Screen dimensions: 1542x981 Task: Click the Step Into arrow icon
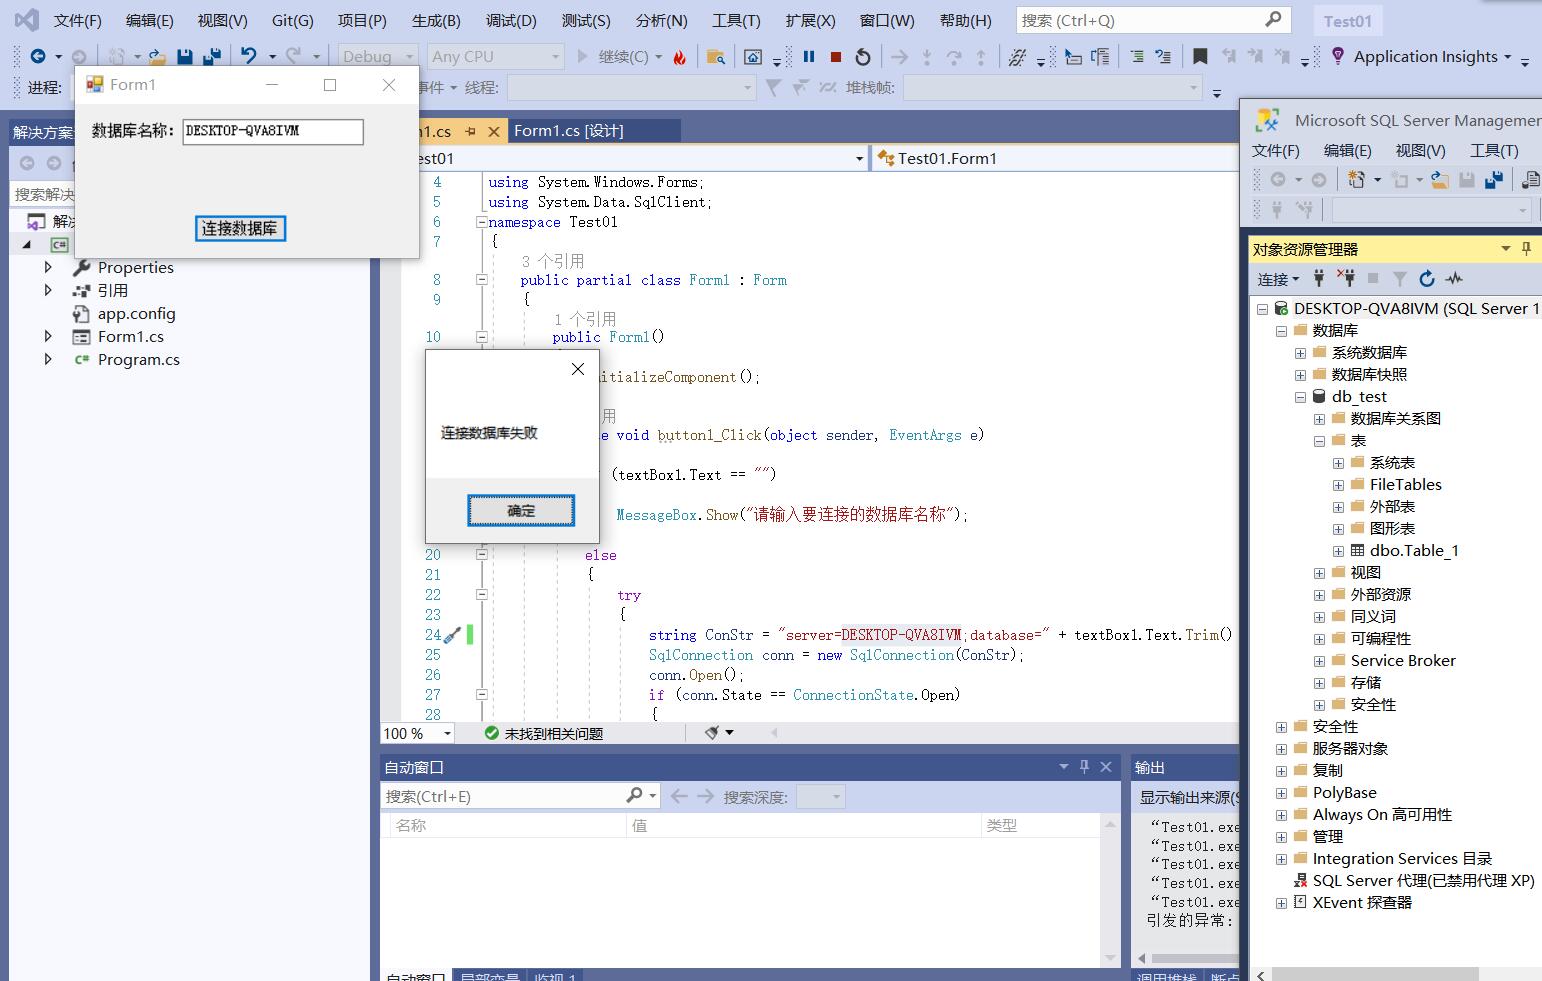click(x=927, y=57)
